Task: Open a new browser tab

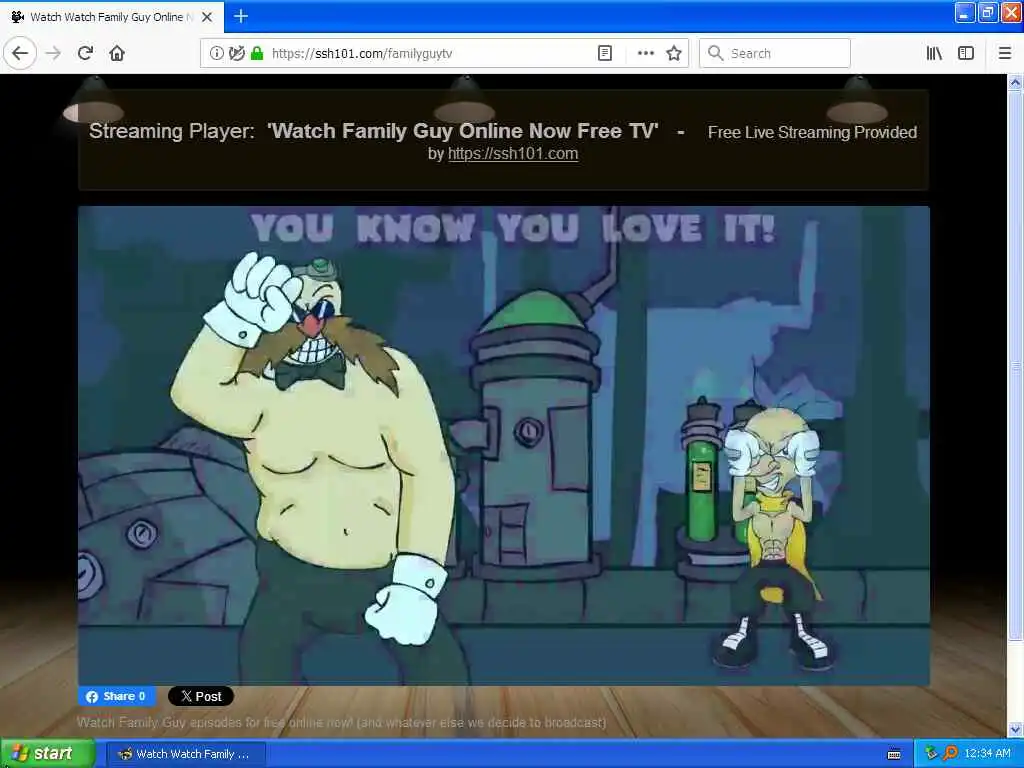Action: [241, 16]
